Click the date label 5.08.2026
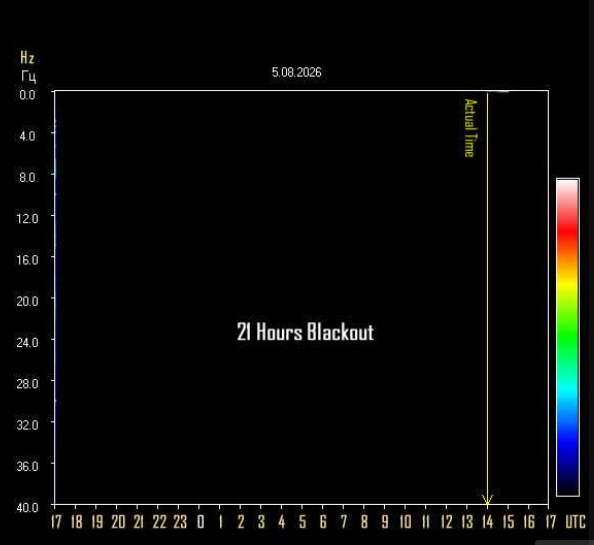This screenshot has width=594, height=545. click(x=297, y=72)
